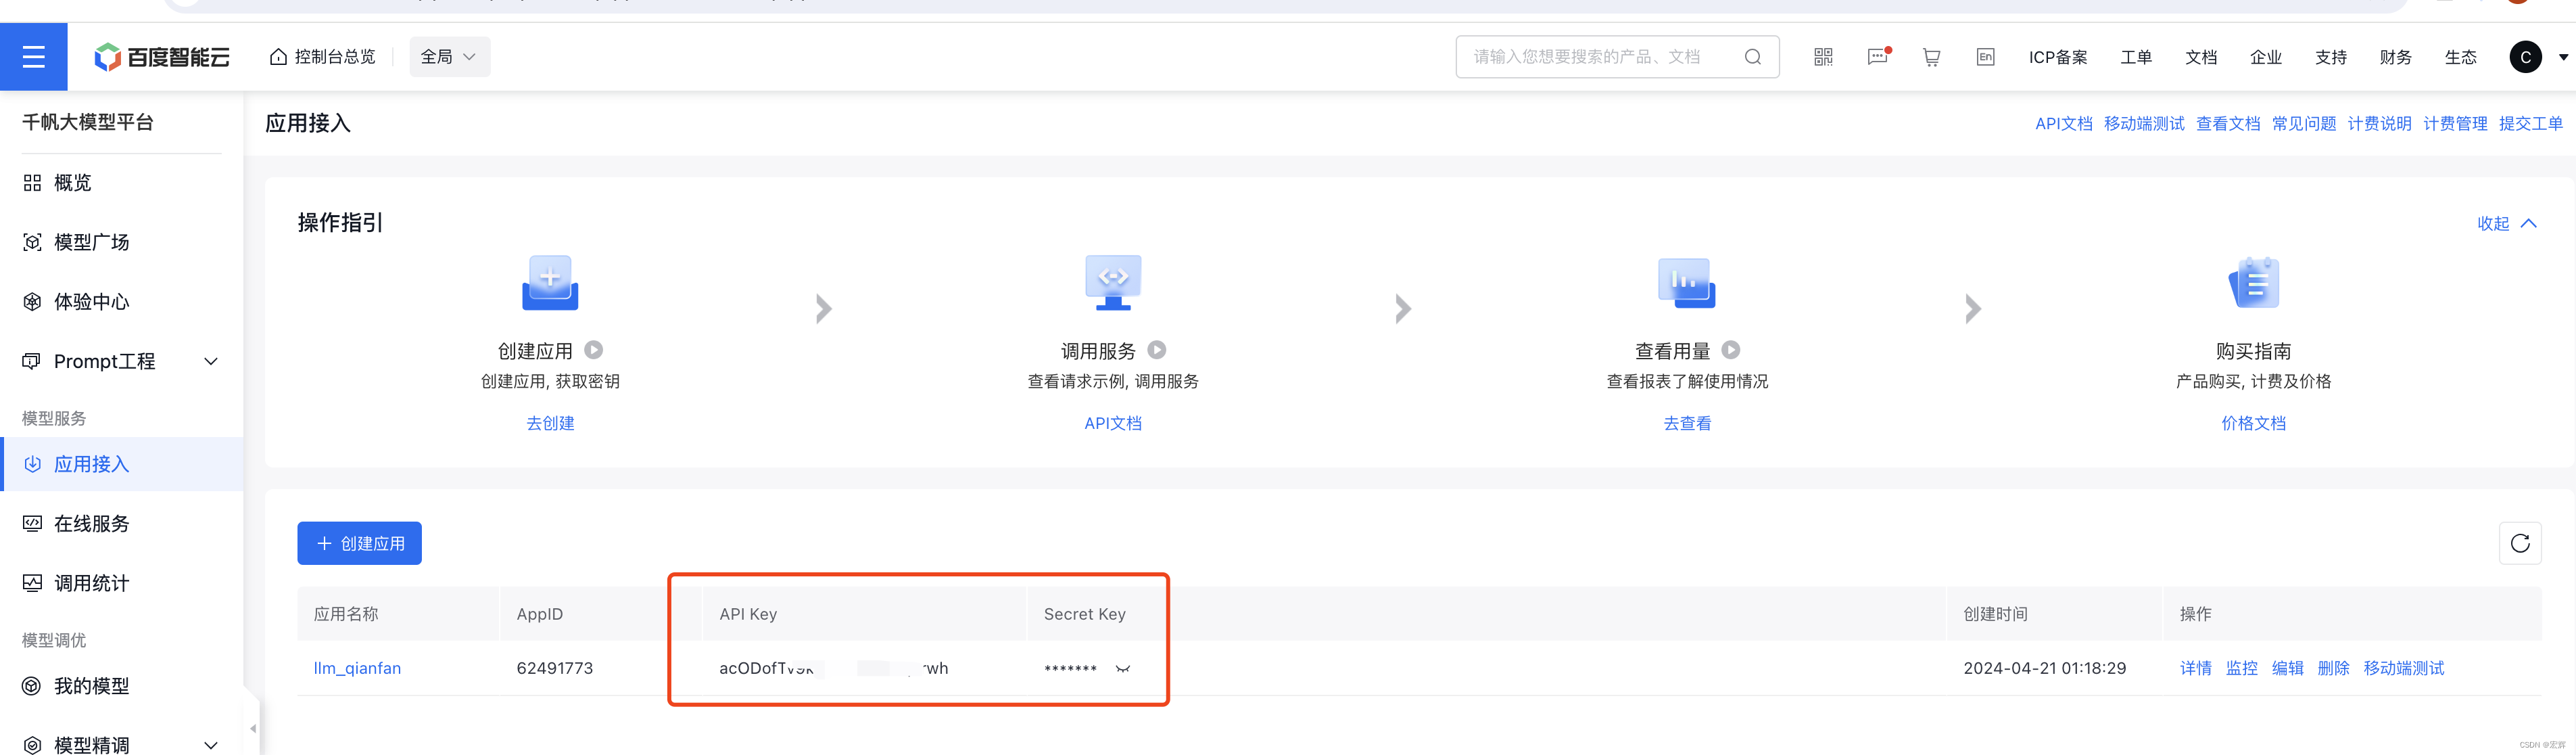Click the QR code icon in header

(1823, 57)
